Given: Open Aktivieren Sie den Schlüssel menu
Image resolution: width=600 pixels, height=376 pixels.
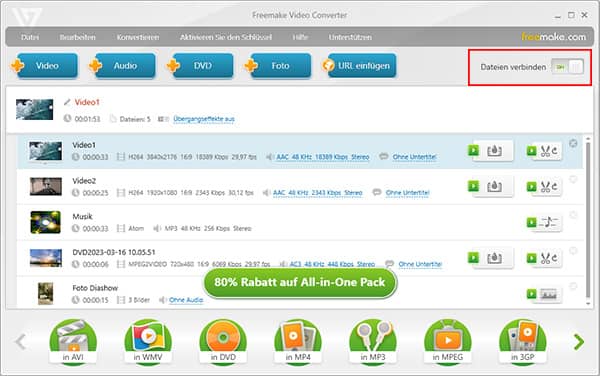Looking at the screenshot, I should click(x=226, y=37).
